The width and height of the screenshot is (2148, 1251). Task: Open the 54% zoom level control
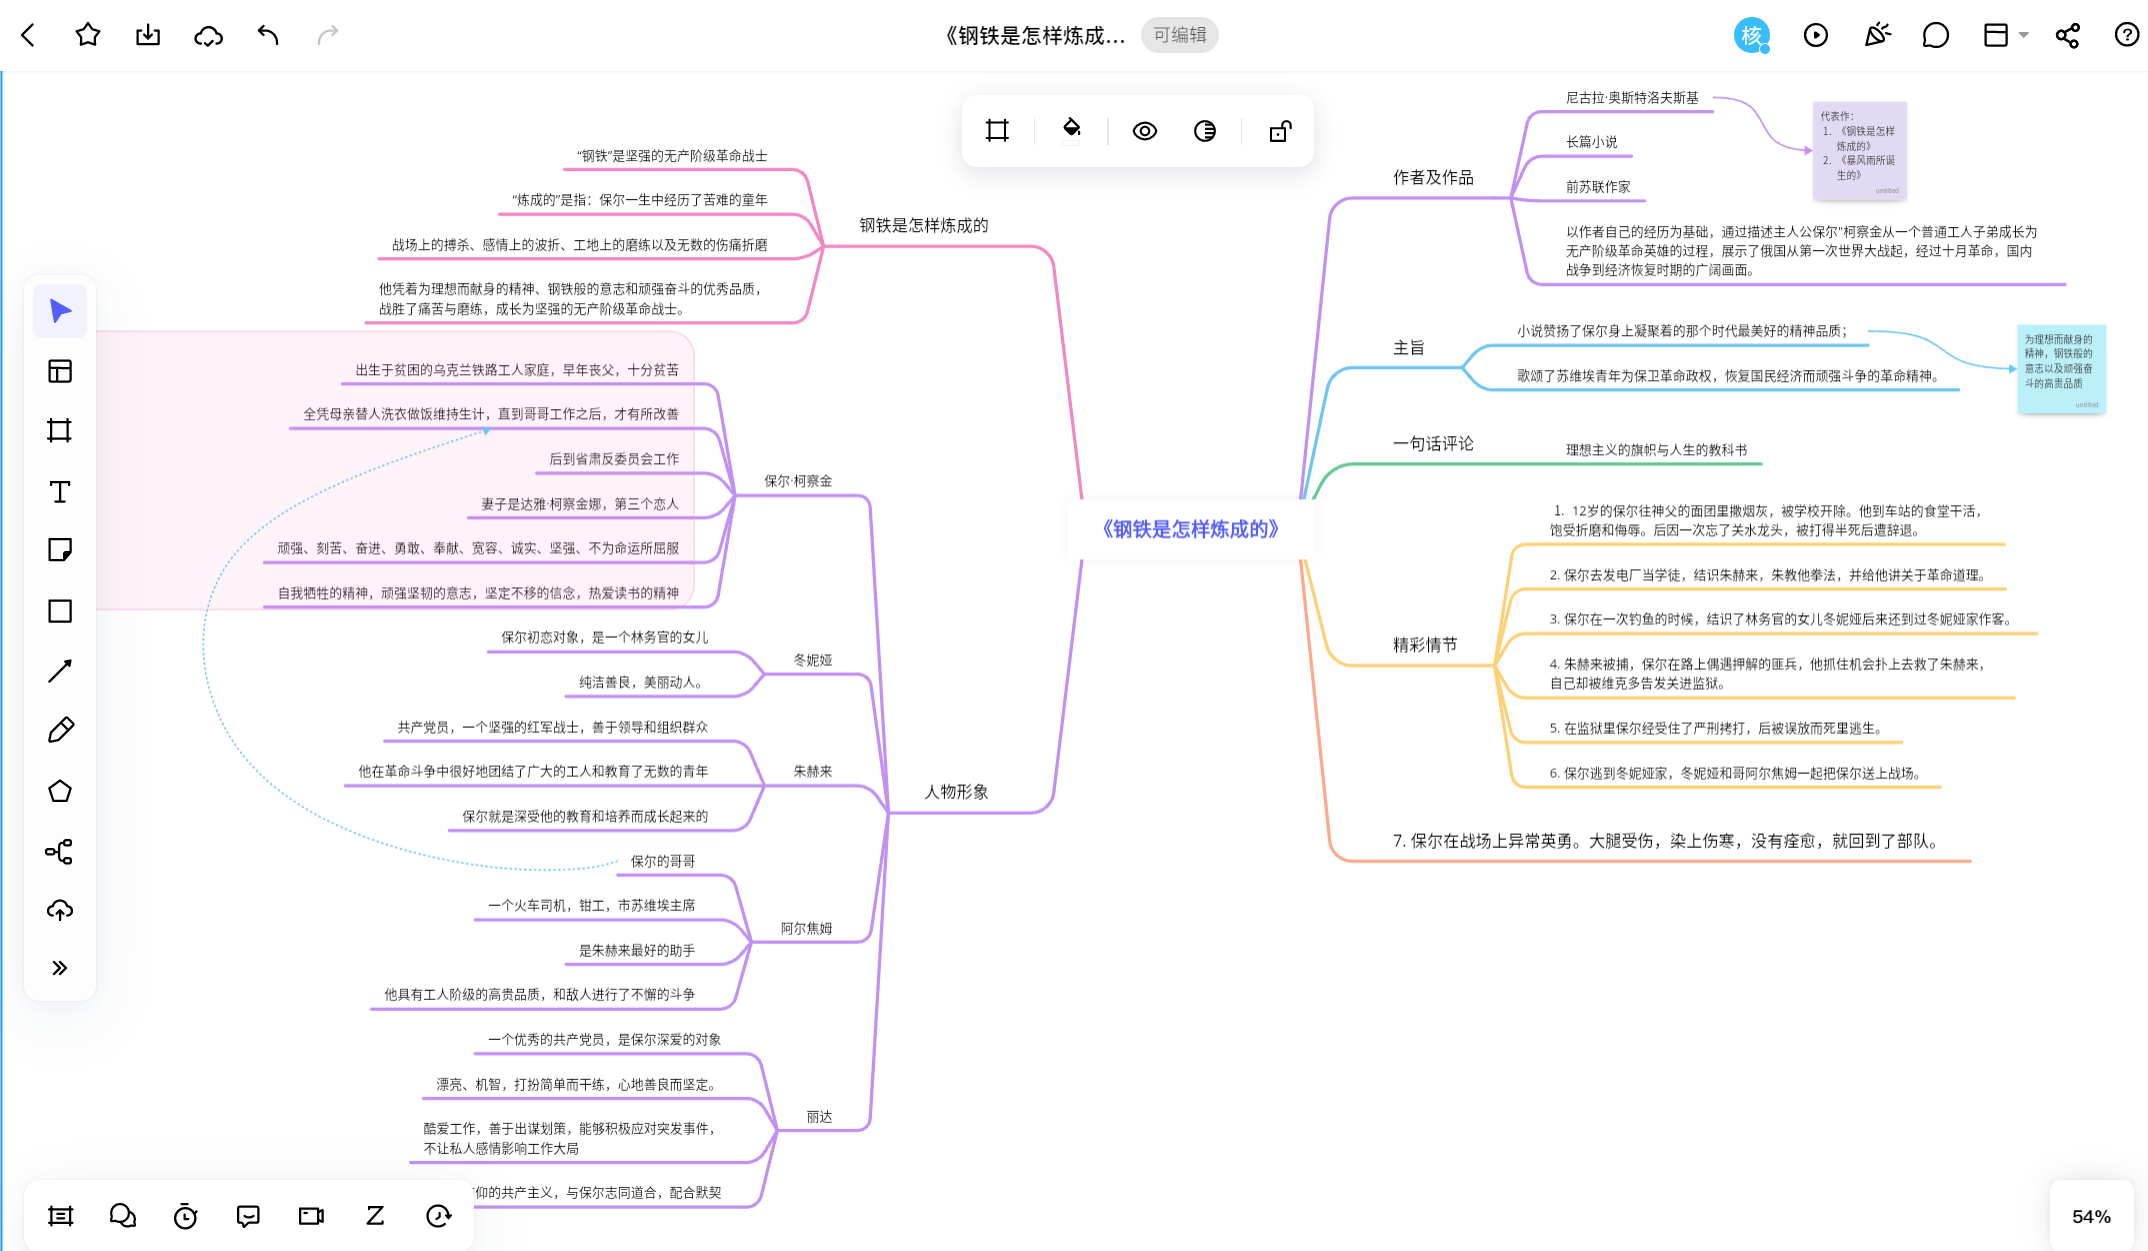coord(2091,1217)
